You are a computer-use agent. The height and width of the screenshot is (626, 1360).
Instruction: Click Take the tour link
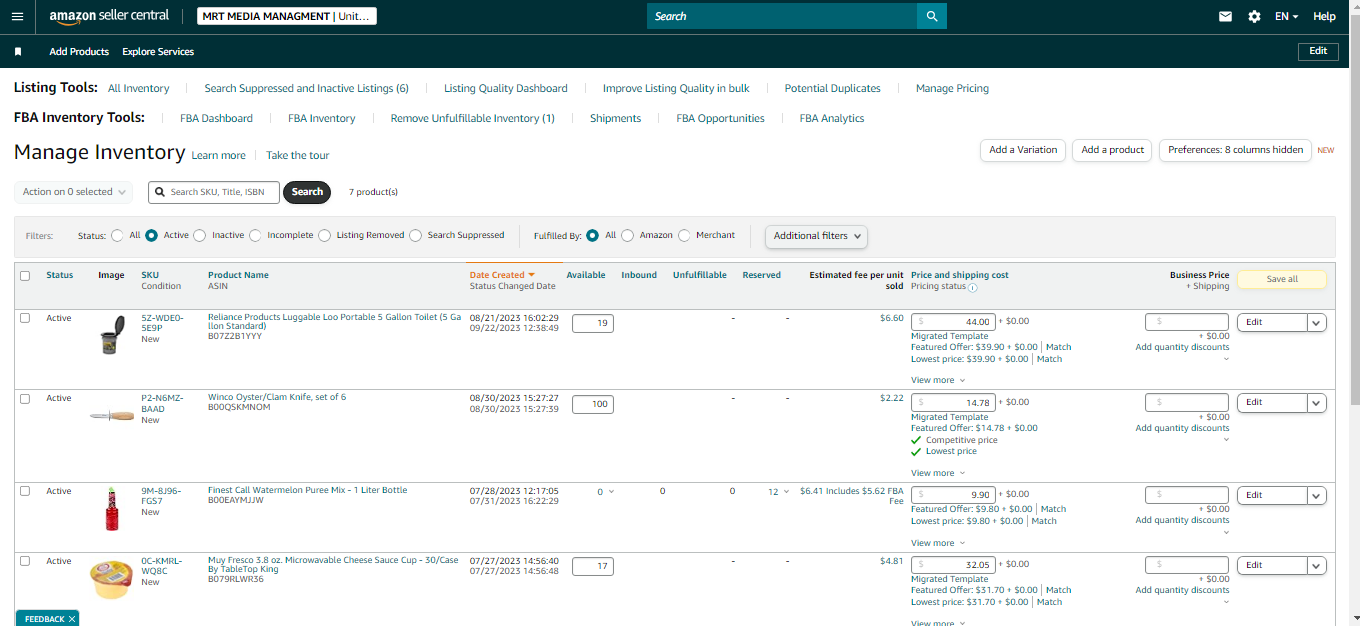click(298, 156)
